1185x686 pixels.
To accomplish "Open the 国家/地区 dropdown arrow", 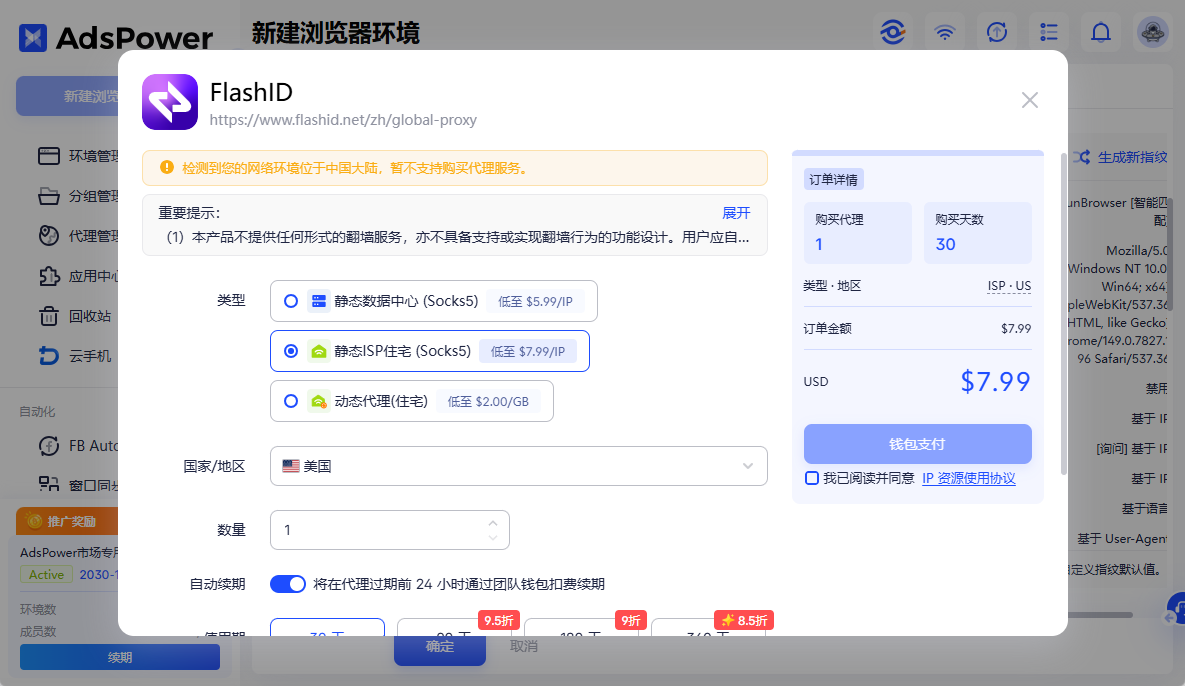I will pyautogui.click(x=747, y=466).
